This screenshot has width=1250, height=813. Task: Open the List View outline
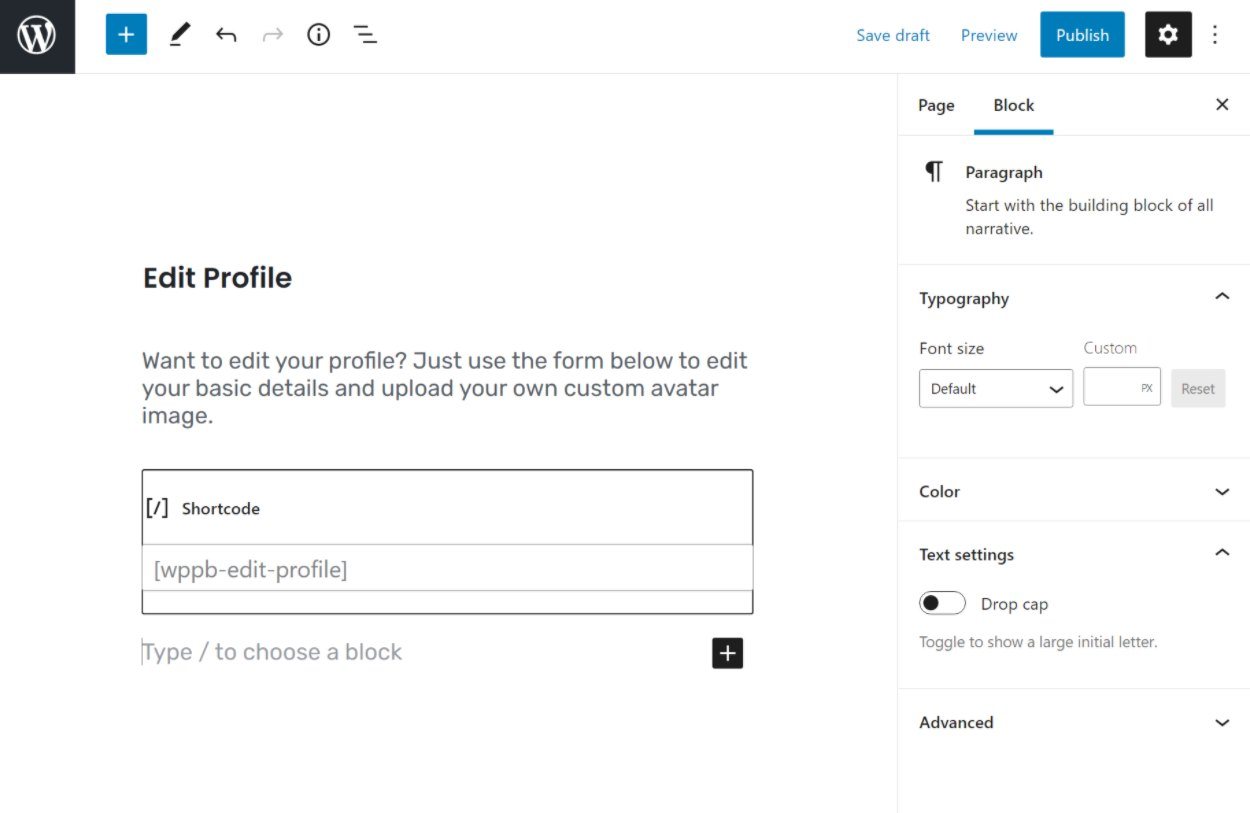point(365,35)
